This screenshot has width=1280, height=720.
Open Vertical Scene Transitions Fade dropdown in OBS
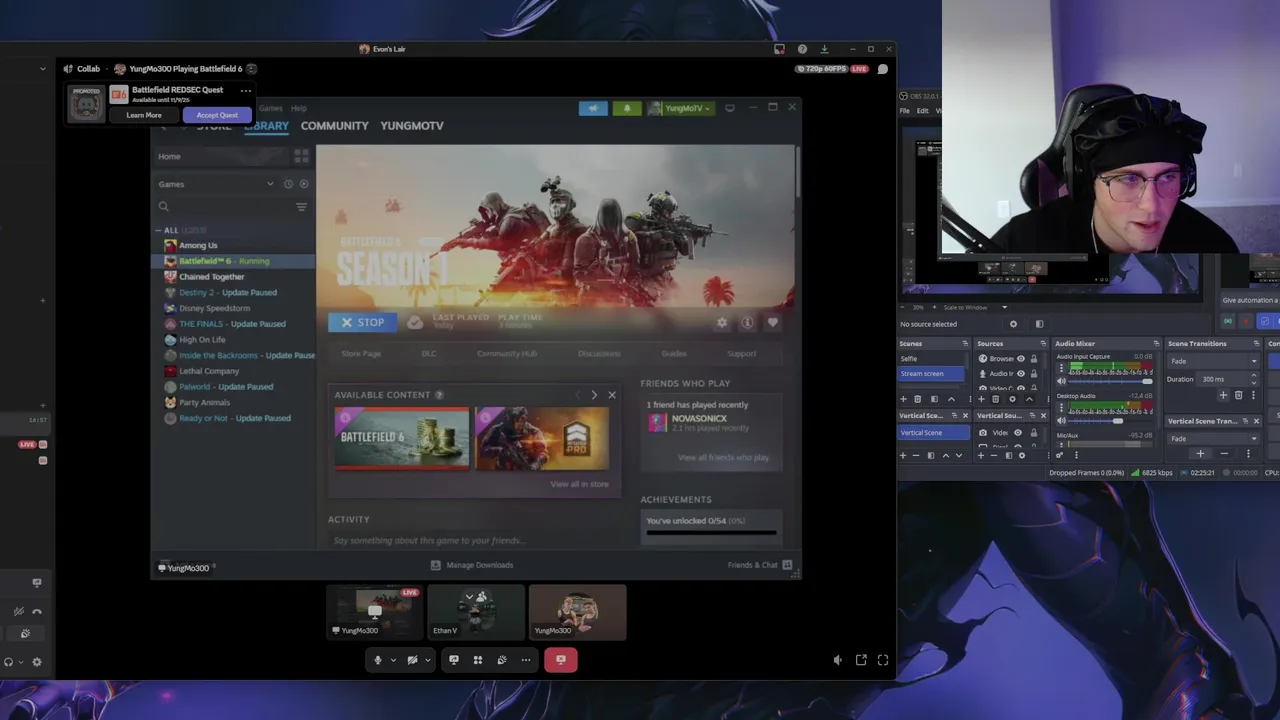1213,438
